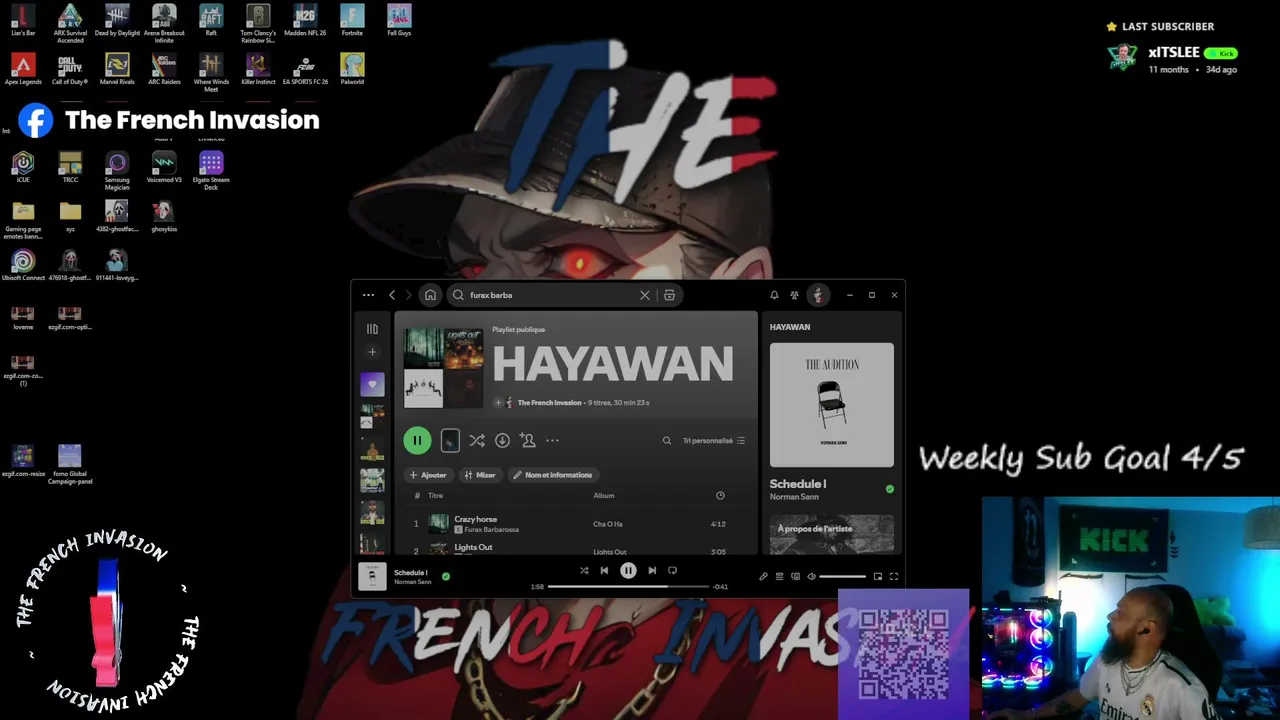Open the mini player

[878, 577]
